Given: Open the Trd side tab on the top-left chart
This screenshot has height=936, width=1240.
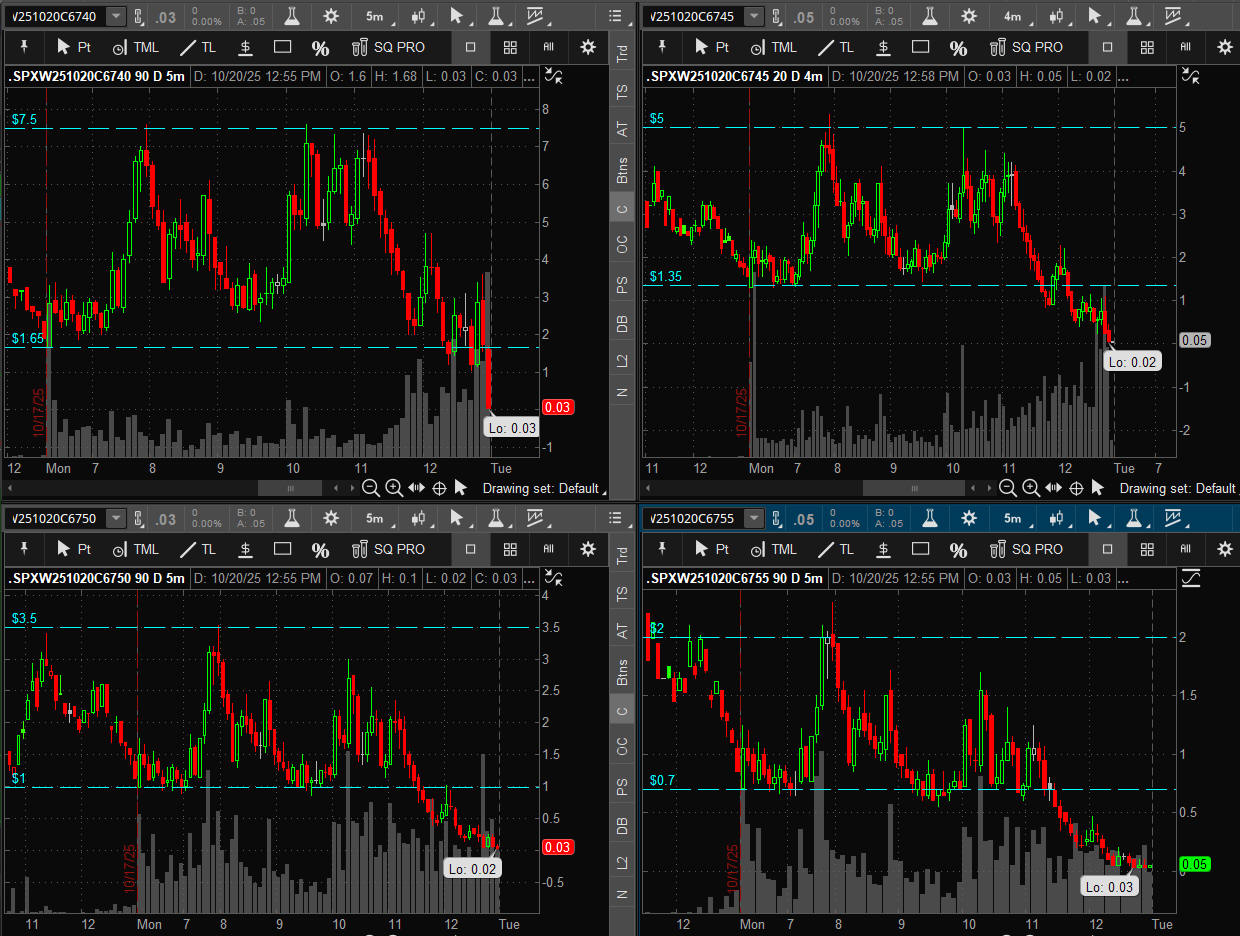Looking at the screenshot, I should pyautogui.click(x=622, y=55).
